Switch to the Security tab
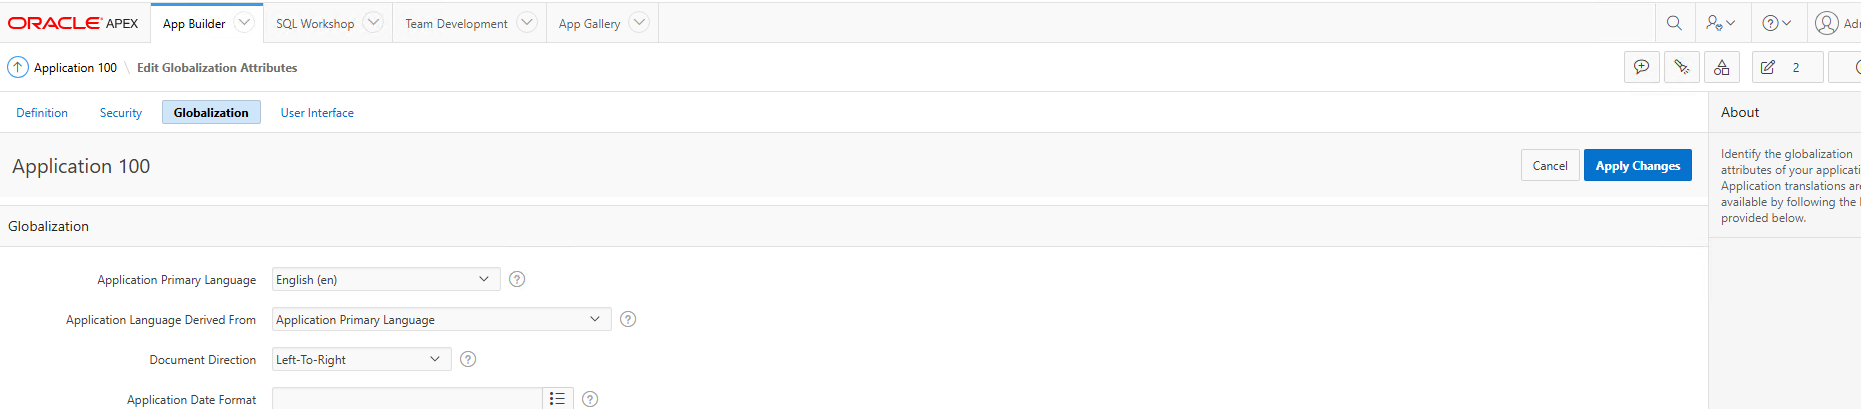Screen dimensions: 1861x409 tap(121, 113)
